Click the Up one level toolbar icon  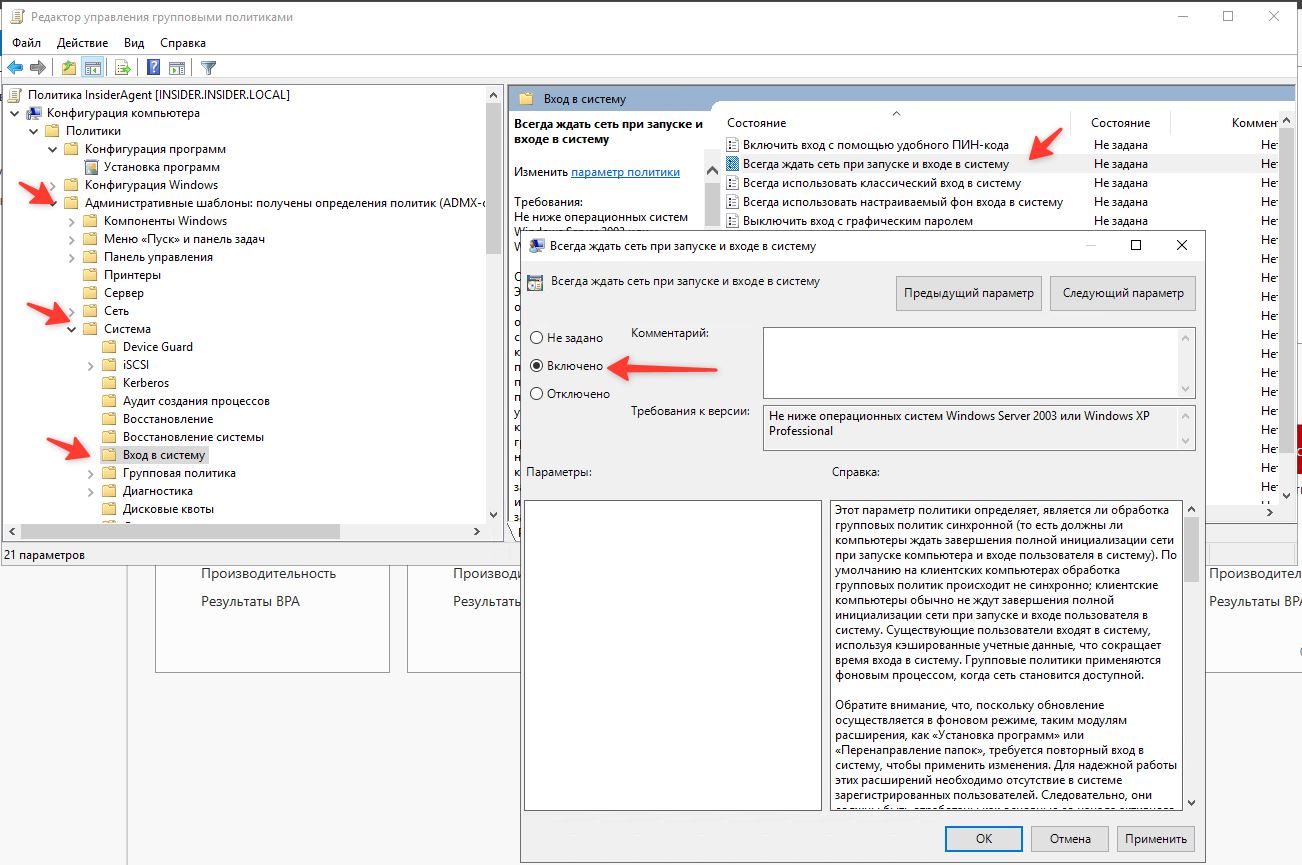(68, 68)
